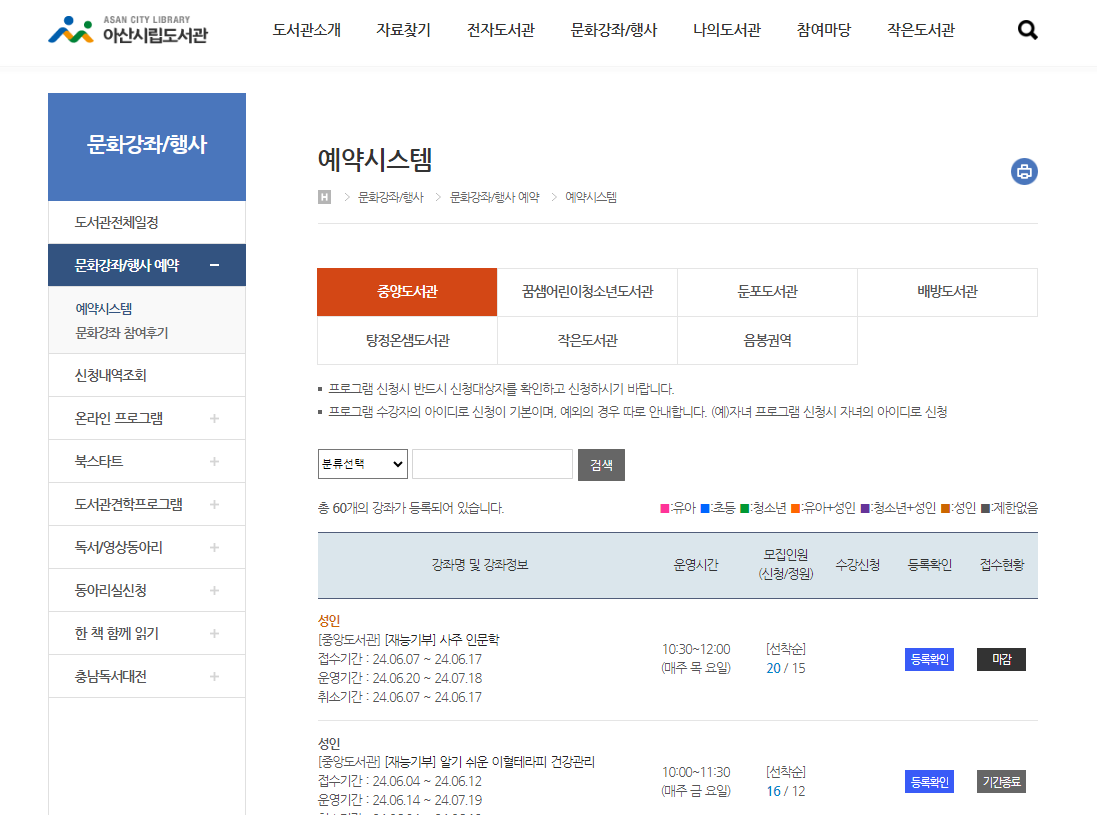
Task: Click the 초등 blue legend swatch
Action: [705, 509]
